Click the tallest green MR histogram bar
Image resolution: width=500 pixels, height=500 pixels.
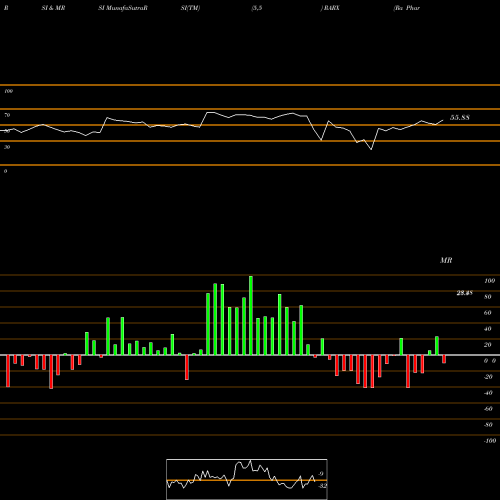[x=251, y=315]
